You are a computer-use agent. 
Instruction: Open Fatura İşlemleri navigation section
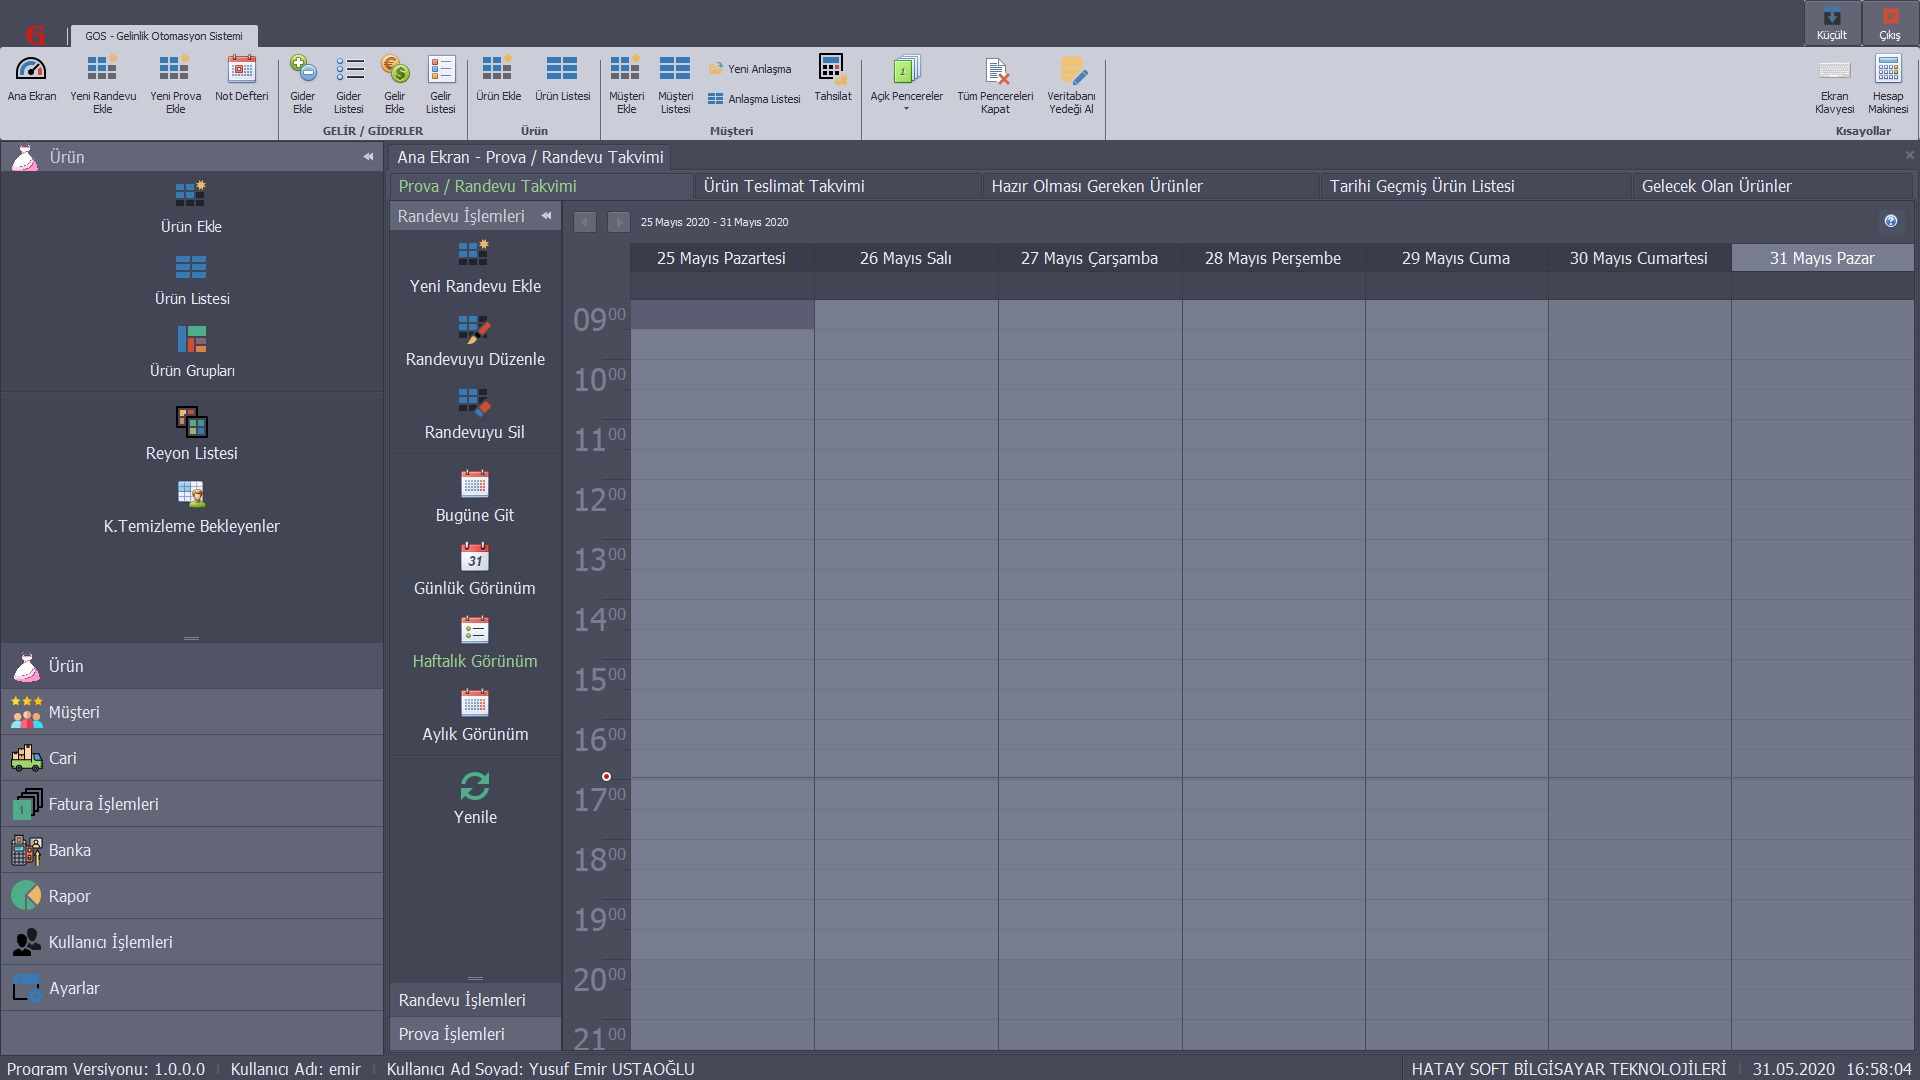(x=103, y=804)
